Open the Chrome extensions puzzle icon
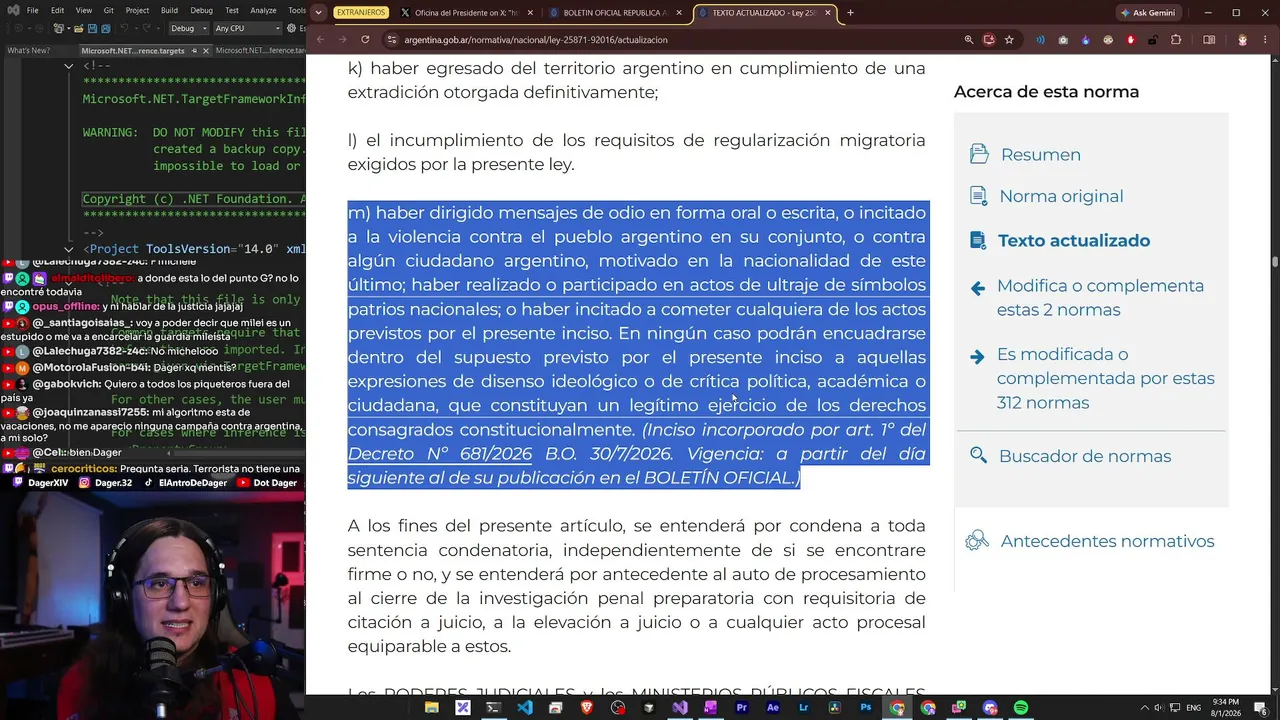Screen dimensions: 1280x720 tap(1176, 40)
